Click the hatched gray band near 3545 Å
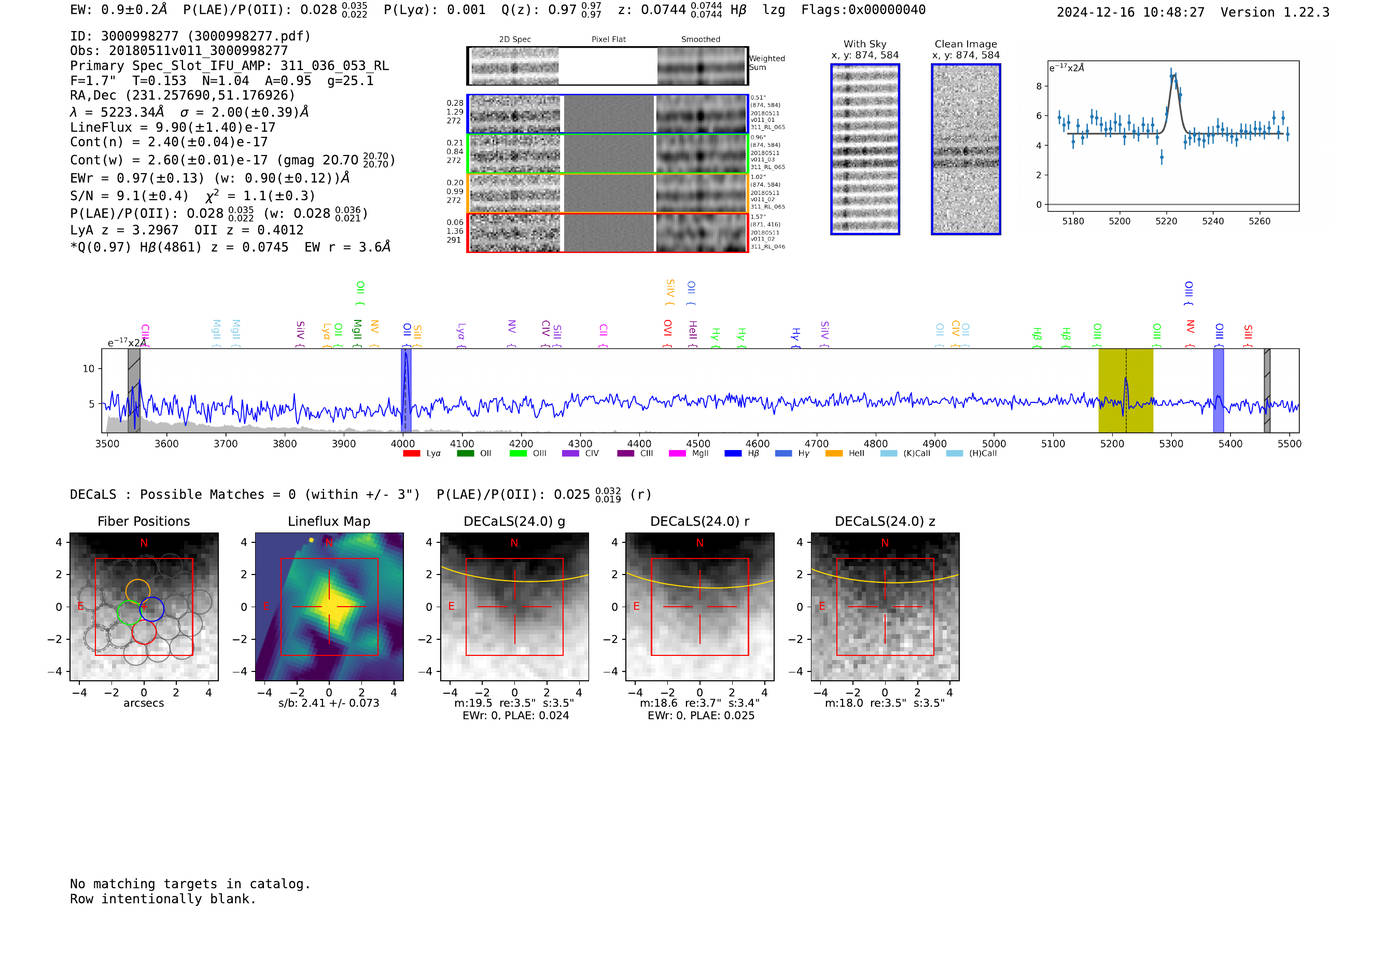This screenshot has width=1400, height=953. (134, 390)
